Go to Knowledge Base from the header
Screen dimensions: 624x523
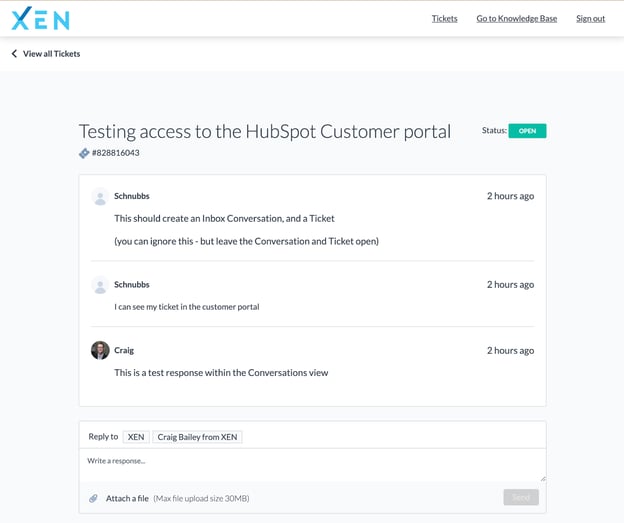coord(516,18)
